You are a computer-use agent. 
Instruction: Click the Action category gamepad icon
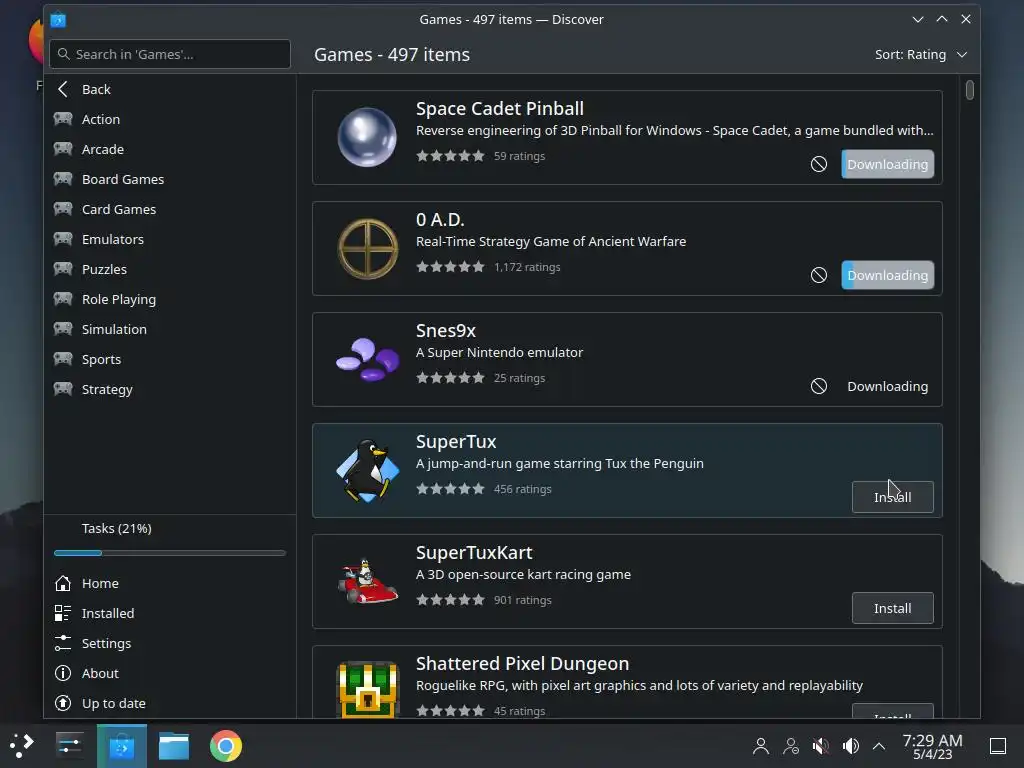point(63,119)
